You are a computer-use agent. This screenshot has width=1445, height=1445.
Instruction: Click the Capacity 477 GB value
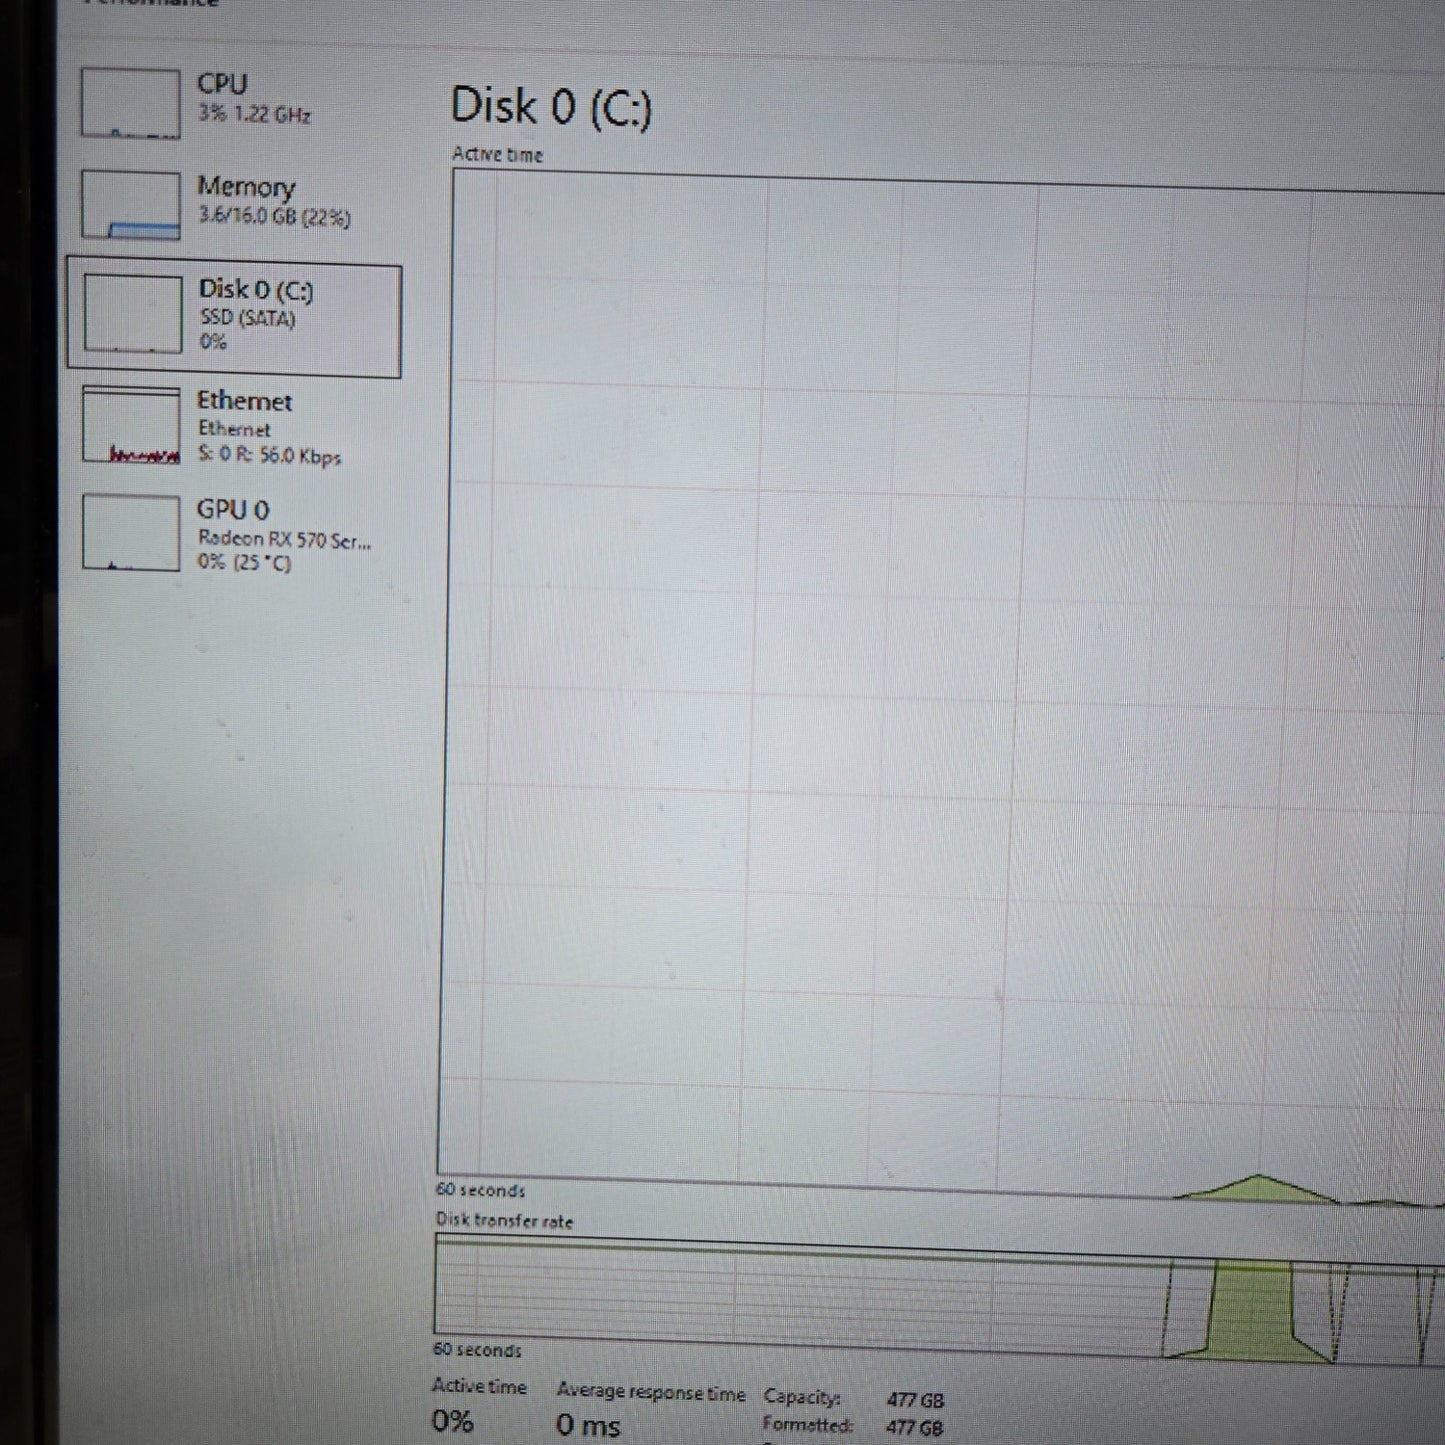click(915, 1400)
